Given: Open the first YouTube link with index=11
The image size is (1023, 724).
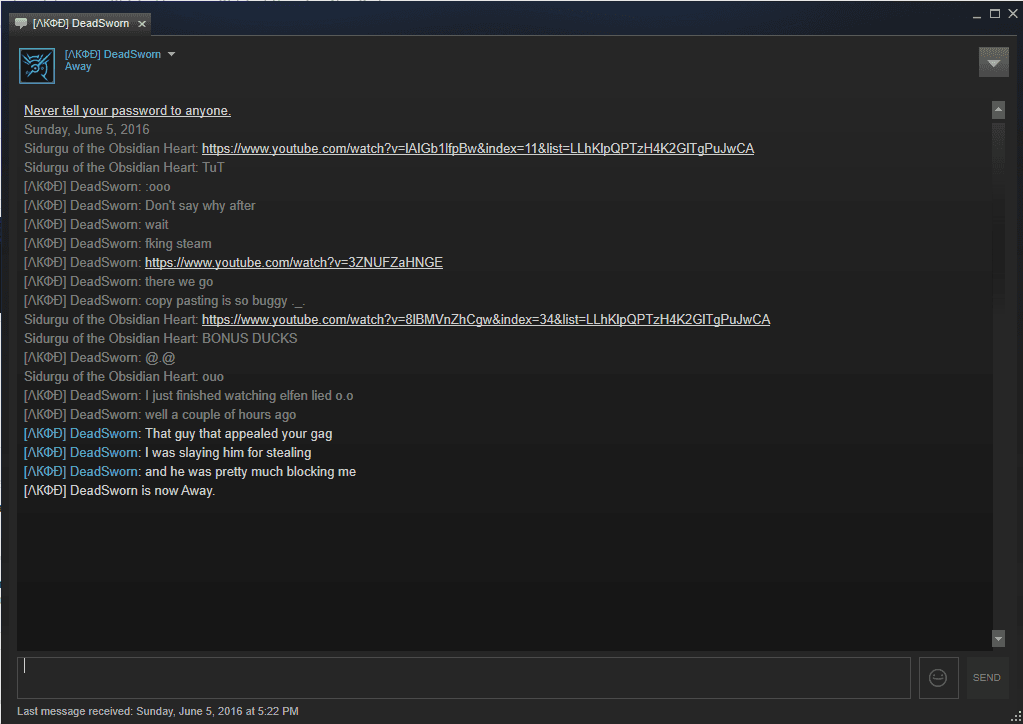Looking at the screenshot, I should click(x=478, y=149).
